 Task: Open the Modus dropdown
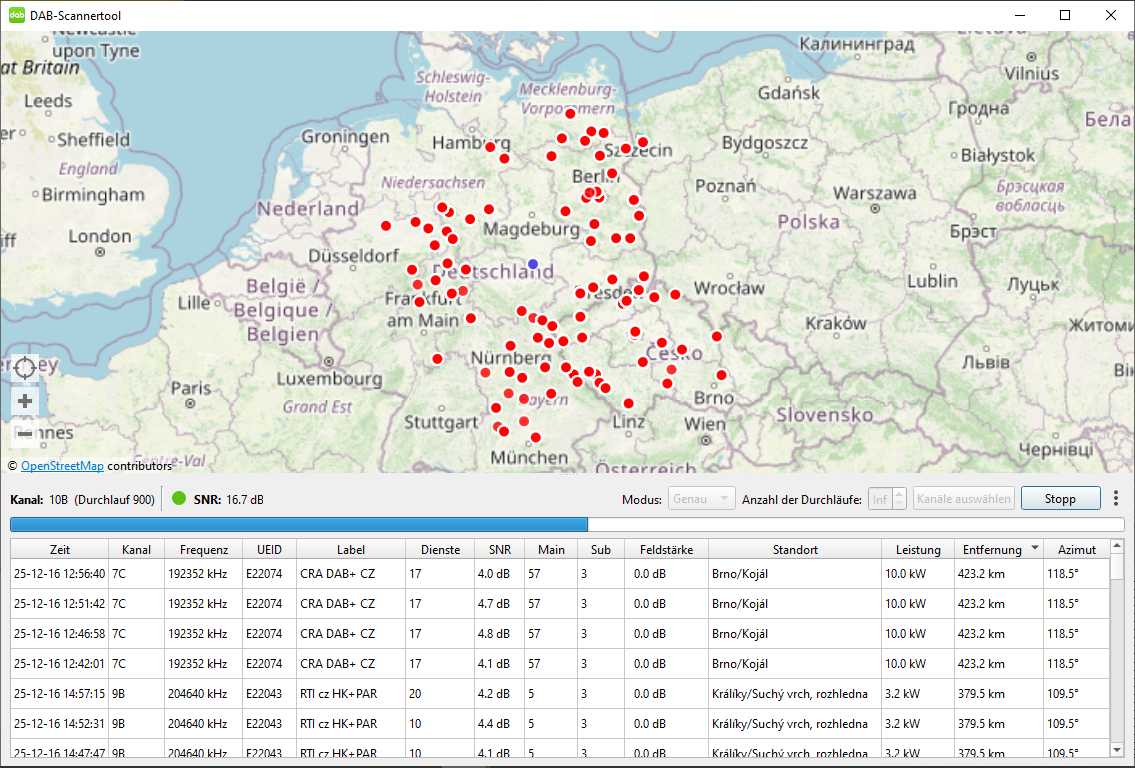pos(703,498)
